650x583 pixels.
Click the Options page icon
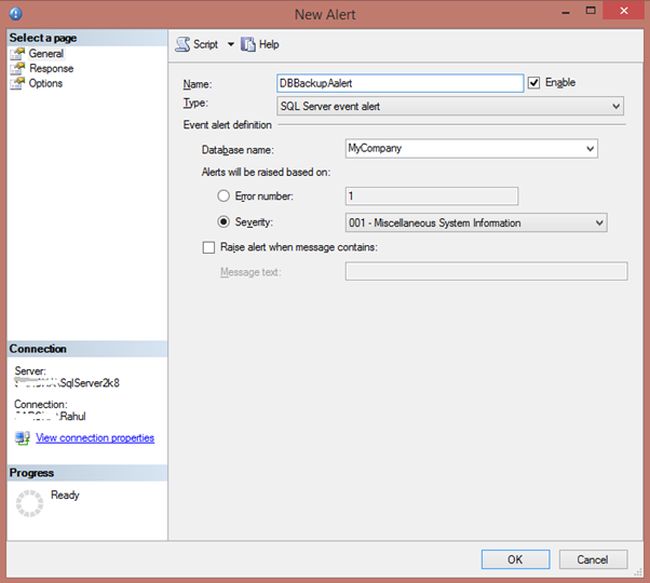click(x=17, y=83)
